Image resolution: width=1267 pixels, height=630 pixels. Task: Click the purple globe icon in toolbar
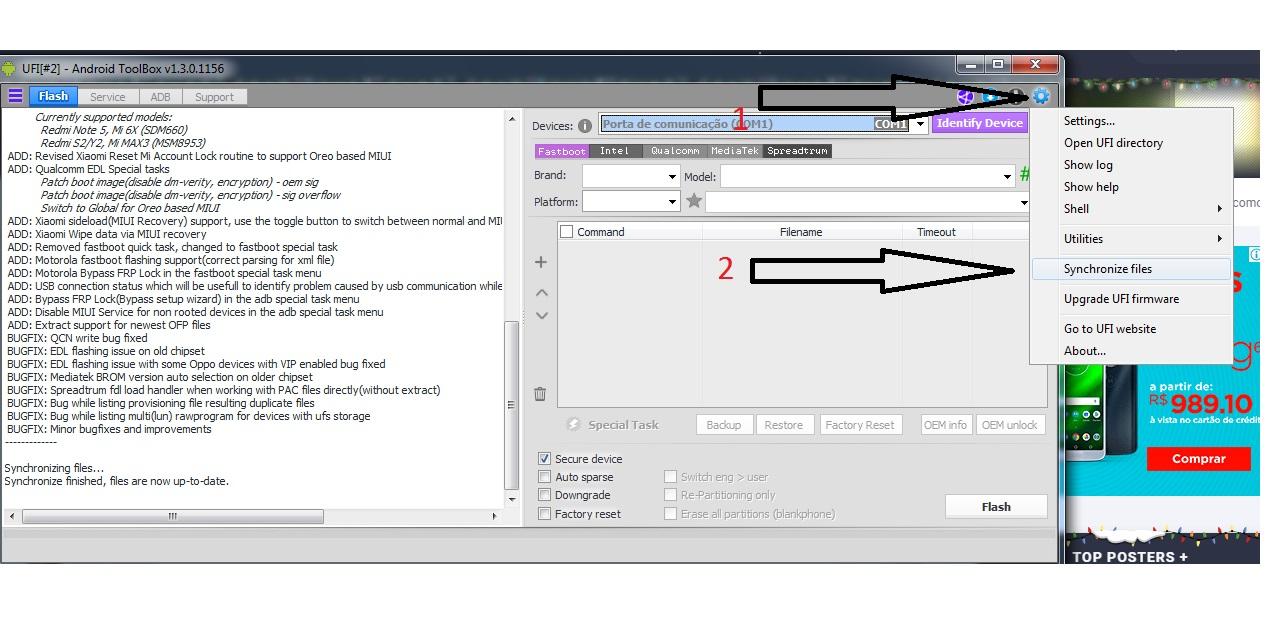coord(965,97)
